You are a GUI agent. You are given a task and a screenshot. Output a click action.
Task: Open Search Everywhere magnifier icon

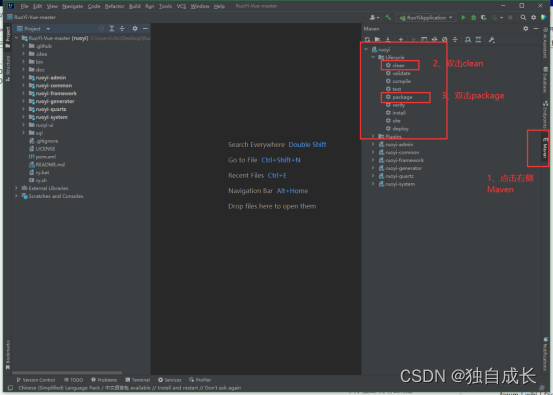[x=523, y=17]
